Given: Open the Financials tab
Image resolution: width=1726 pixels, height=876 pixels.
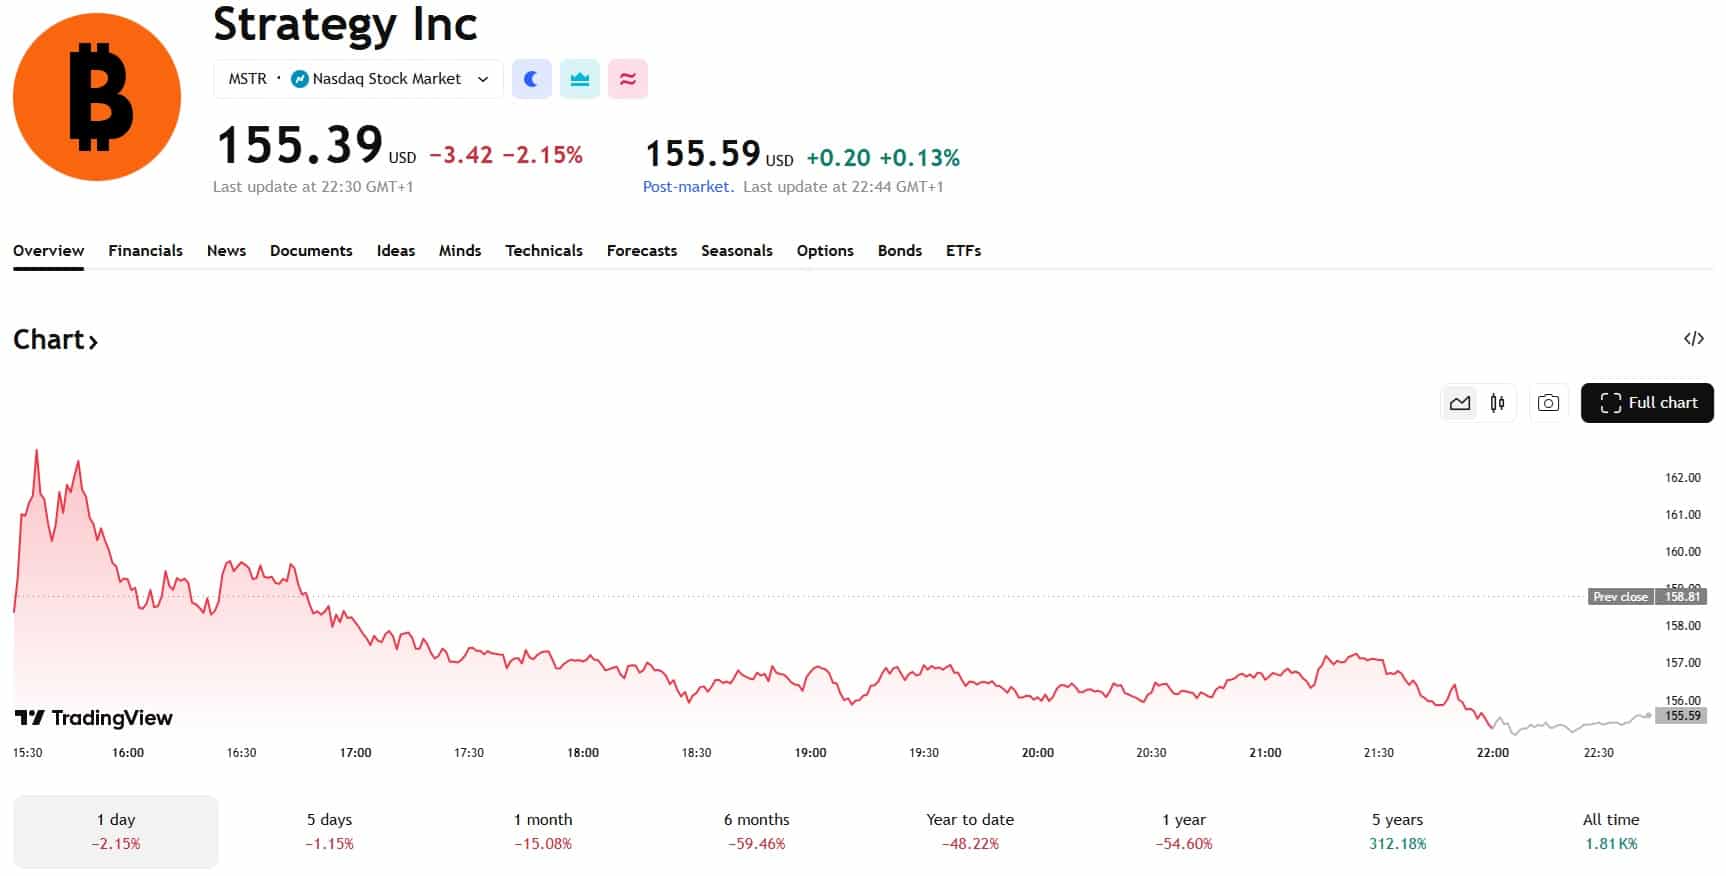Looking at the screenshot, I should [145, 251].
